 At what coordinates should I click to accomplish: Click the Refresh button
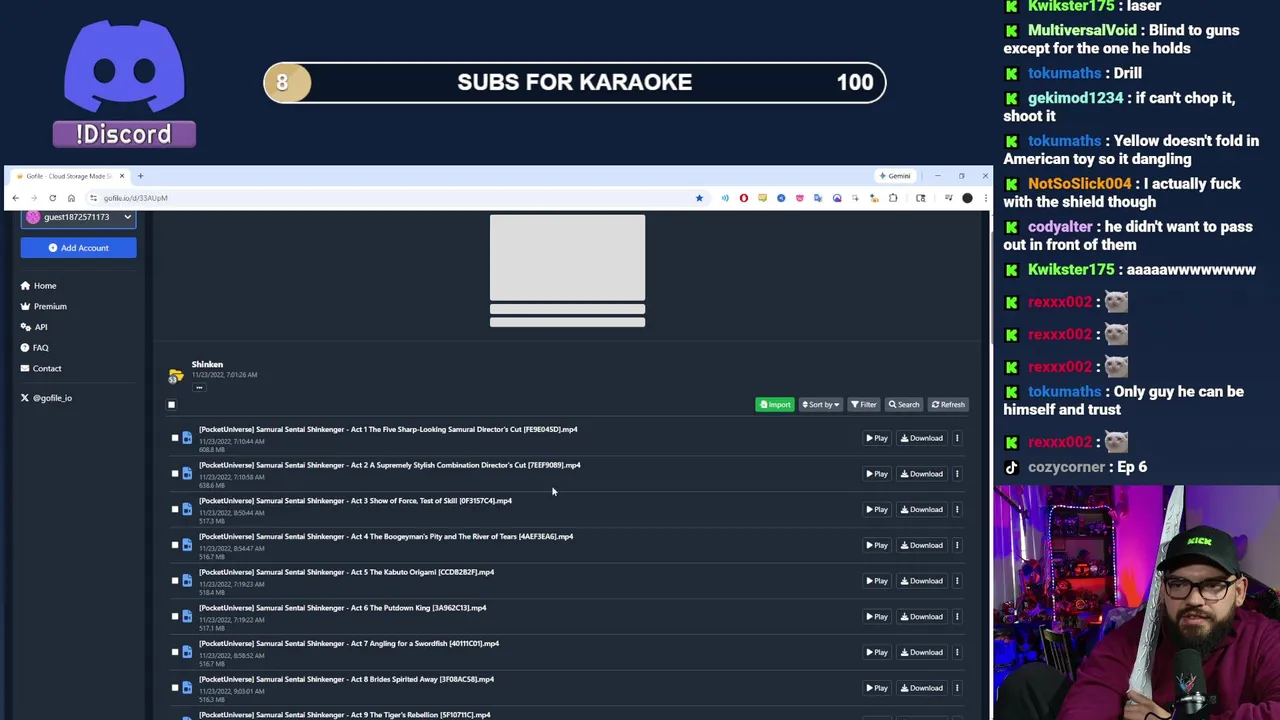click(x=948, y=405)
